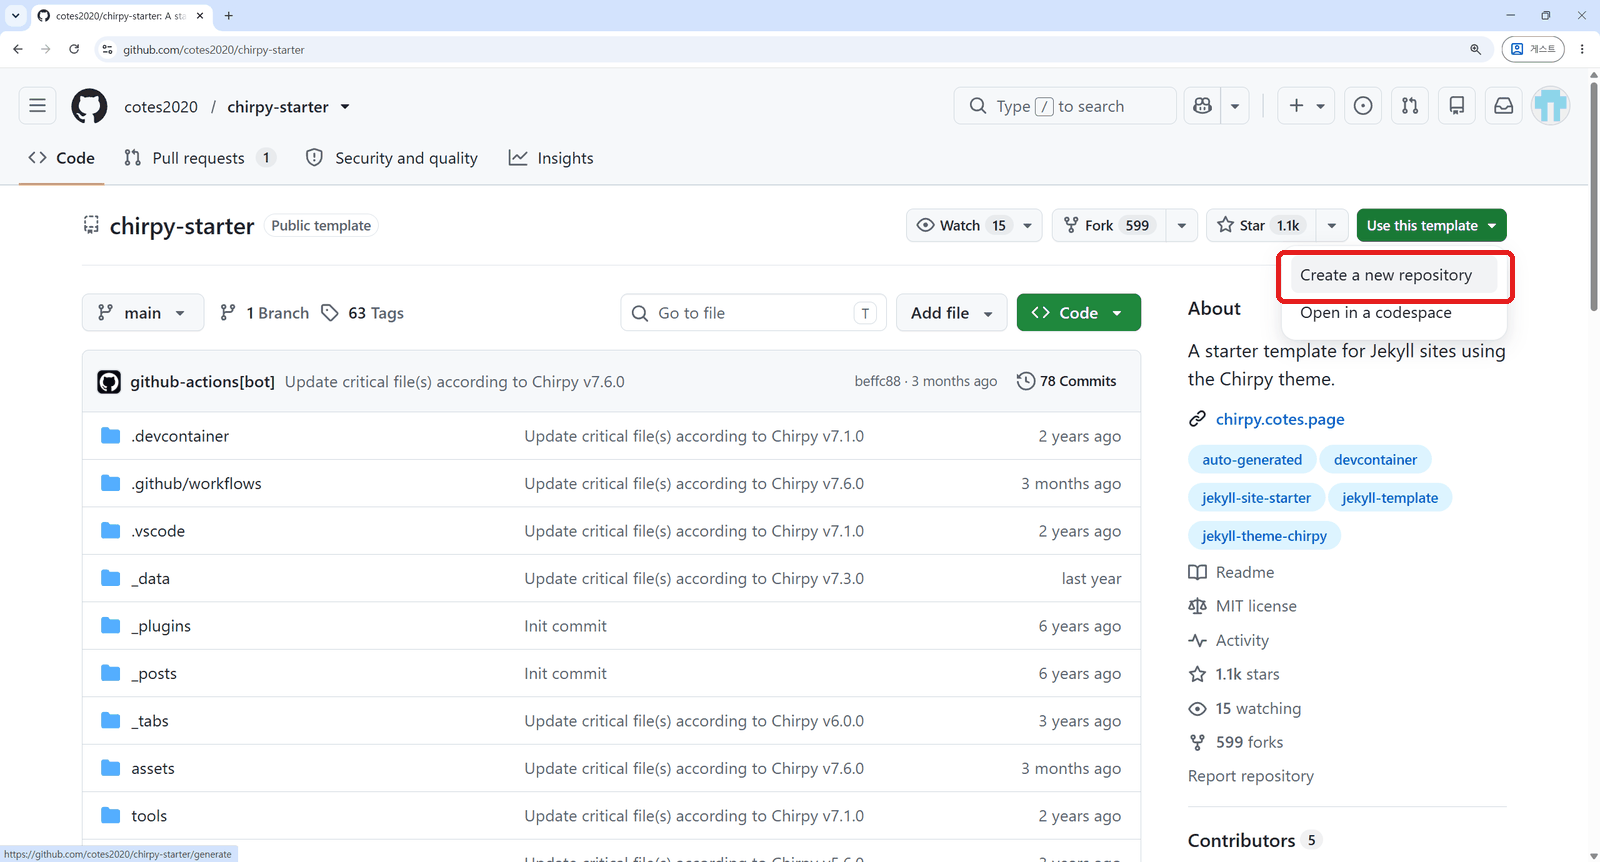Open the Security and quality tab

391,158
